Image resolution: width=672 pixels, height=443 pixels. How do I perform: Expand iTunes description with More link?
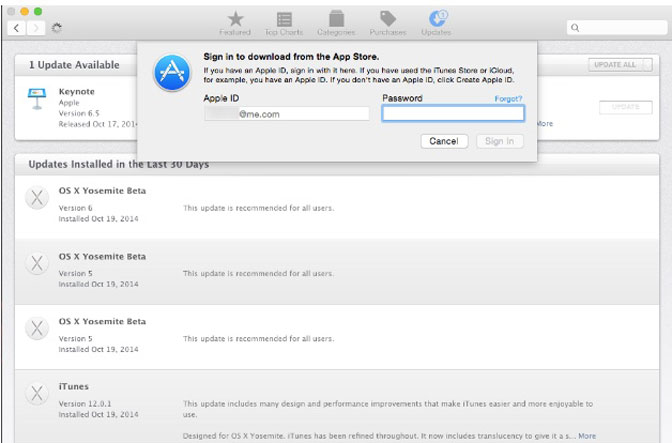(x=587, y=436)
